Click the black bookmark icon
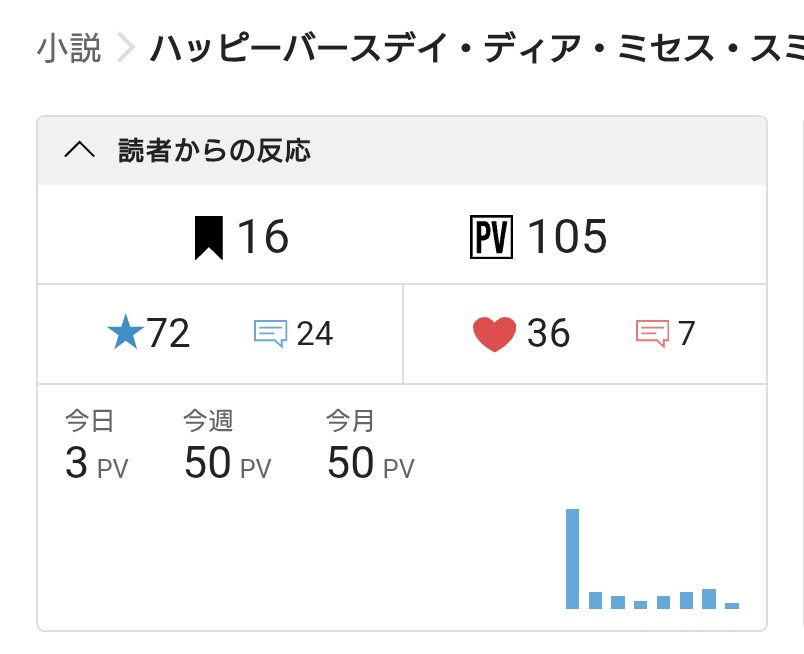 pyautogui.click(x=209, y=238)
